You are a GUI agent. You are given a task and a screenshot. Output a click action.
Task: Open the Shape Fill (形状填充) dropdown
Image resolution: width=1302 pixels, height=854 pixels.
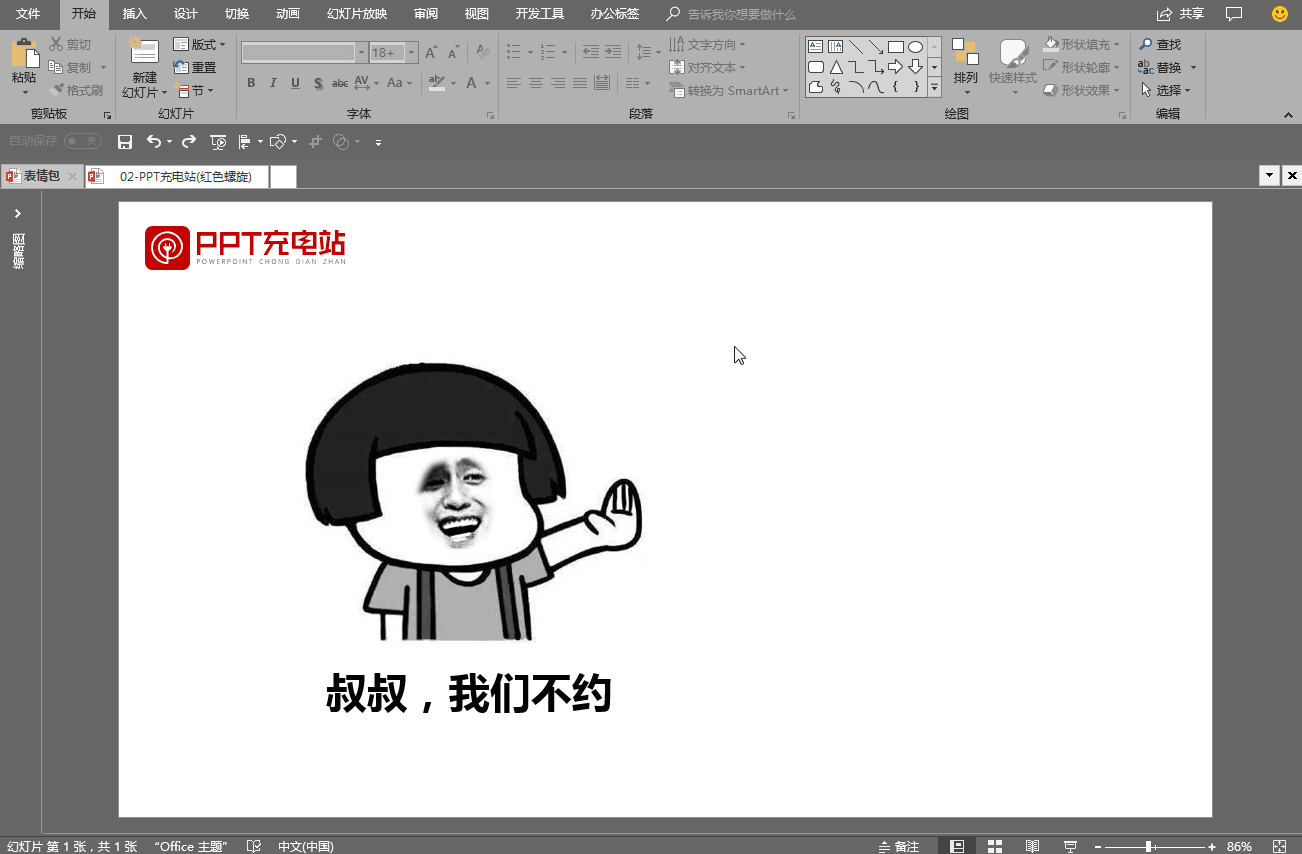coord(1081,44)
